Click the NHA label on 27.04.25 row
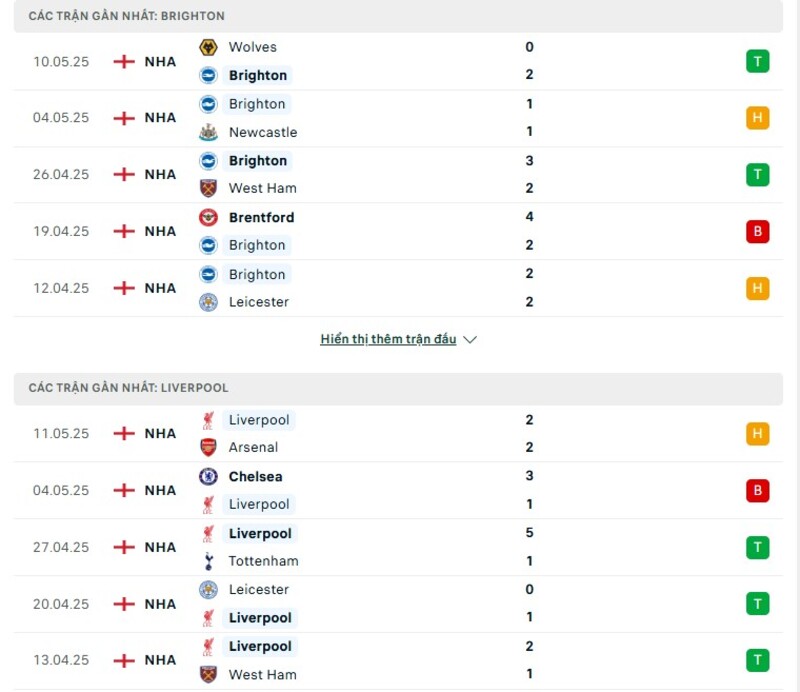Viewport: 800px width, 692px height. tap(160, 547)
